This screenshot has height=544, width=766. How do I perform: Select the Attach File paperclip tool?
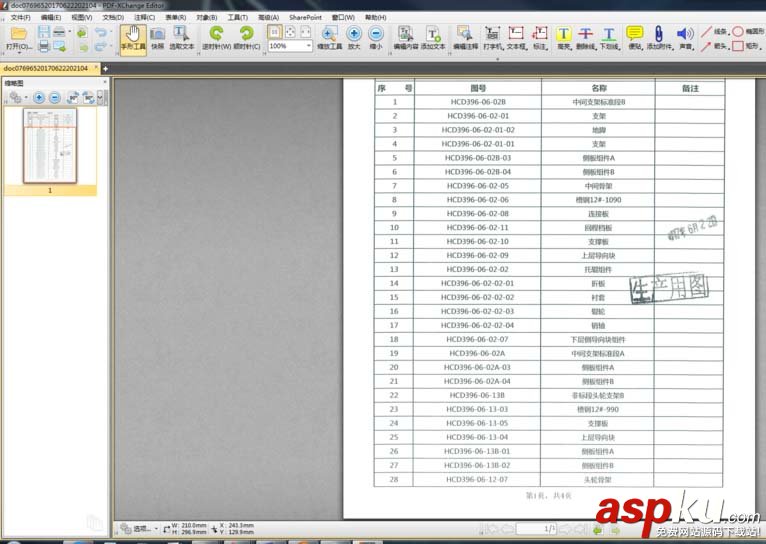(659, 39)
